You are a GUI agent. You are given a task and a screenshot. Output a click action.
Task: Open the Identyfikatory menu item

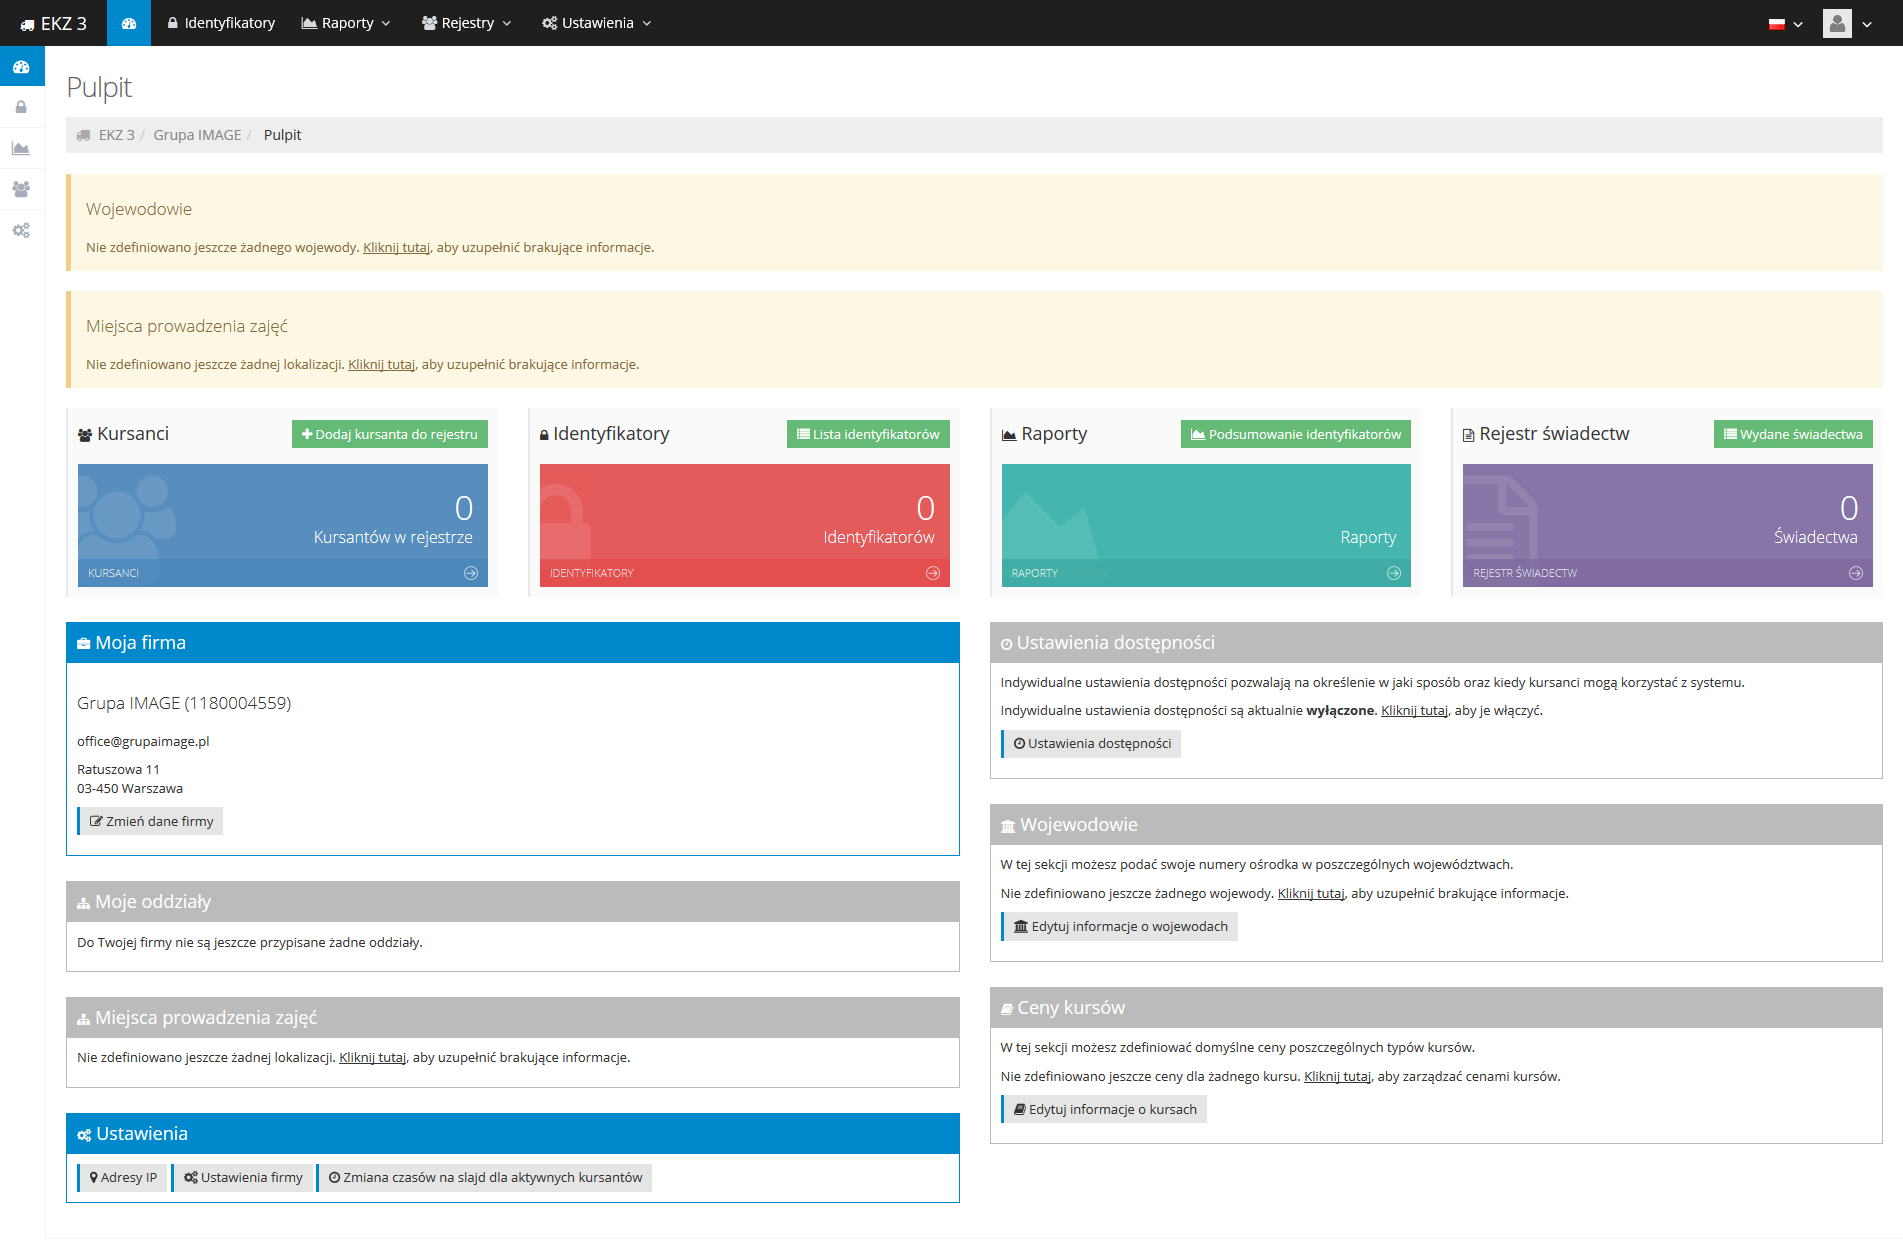point(221,23)
